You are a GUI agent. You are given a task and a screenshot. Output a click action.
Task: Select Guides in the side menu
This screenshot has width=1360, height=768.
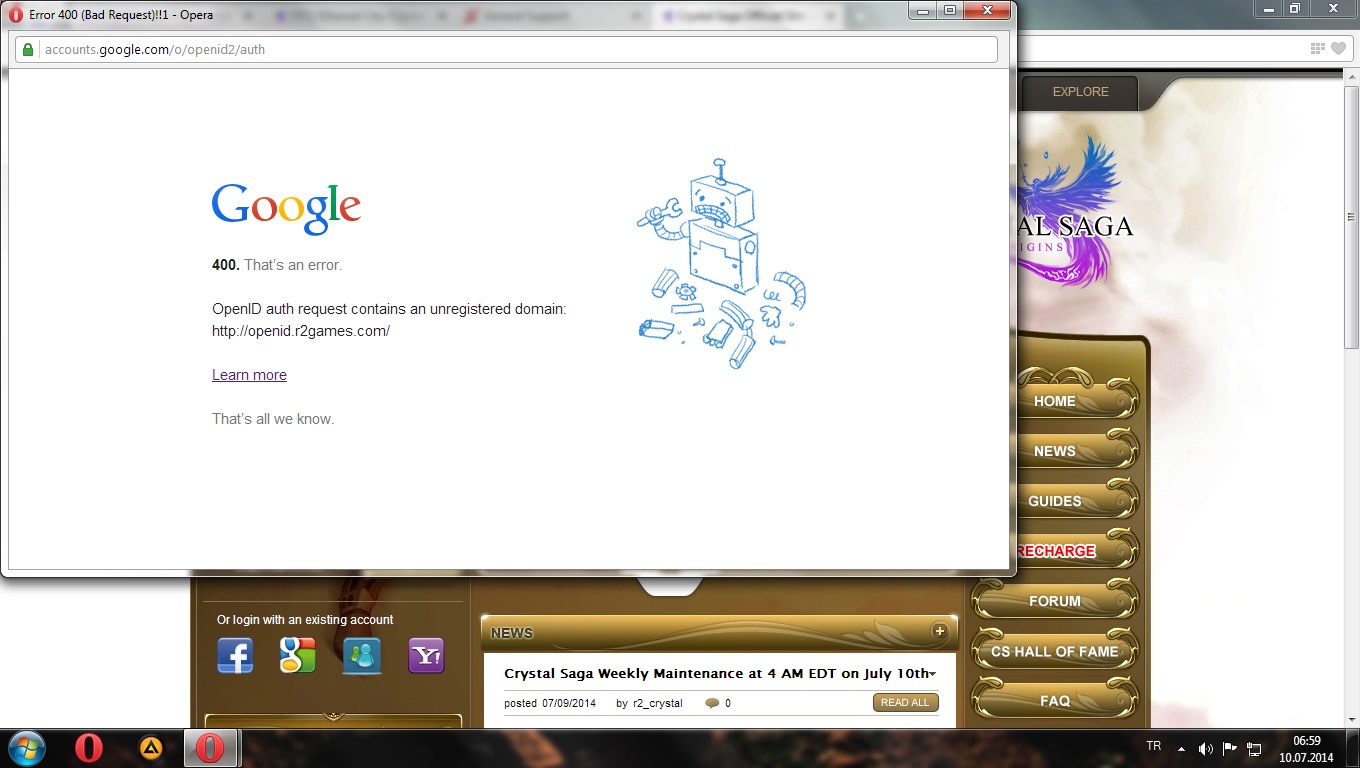(x=1054, y=501)
